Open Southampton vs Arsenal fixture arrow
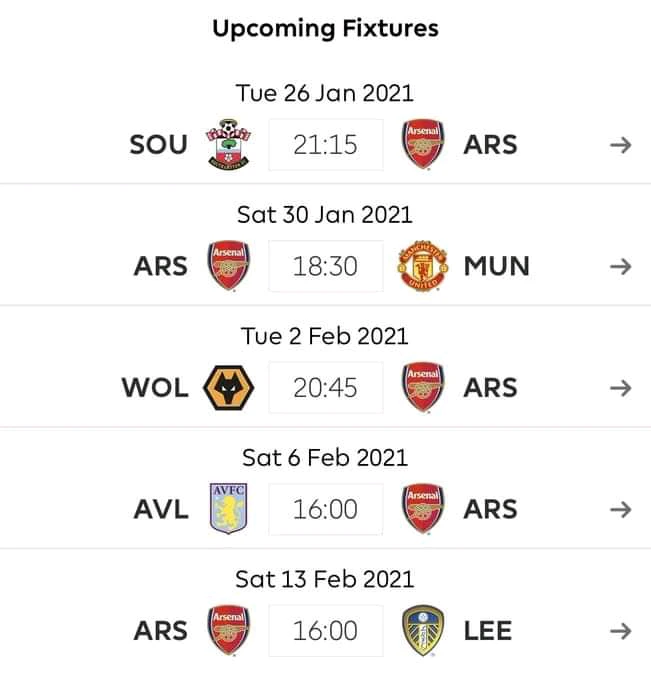 620,145
